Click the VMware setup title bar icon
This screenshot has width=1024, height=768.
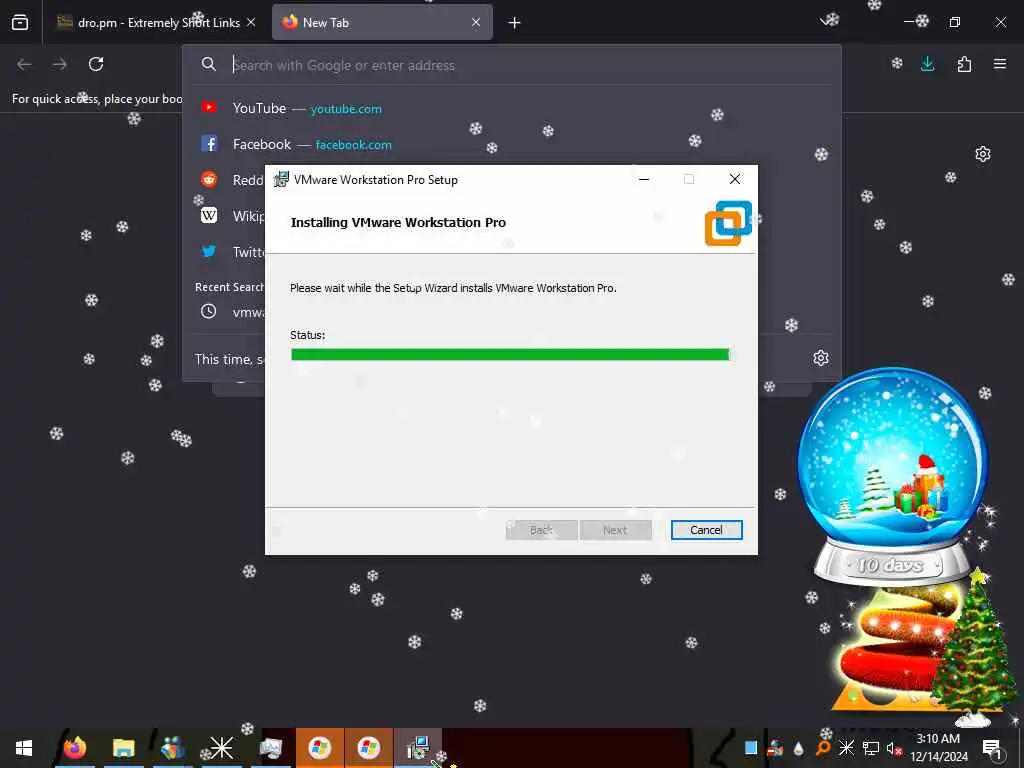(281, 180)
